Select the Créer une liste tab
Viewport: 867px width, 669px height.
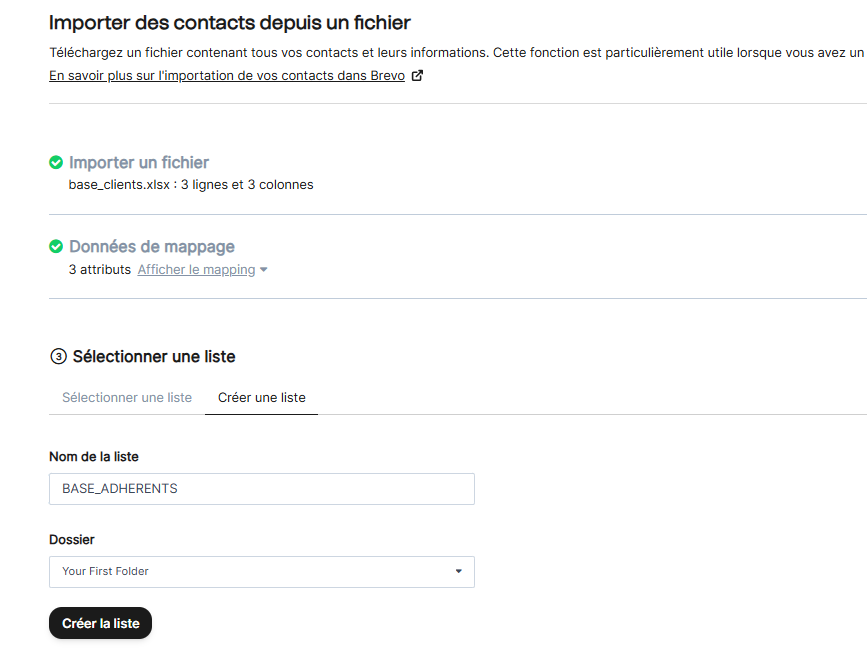click(262, 397)
